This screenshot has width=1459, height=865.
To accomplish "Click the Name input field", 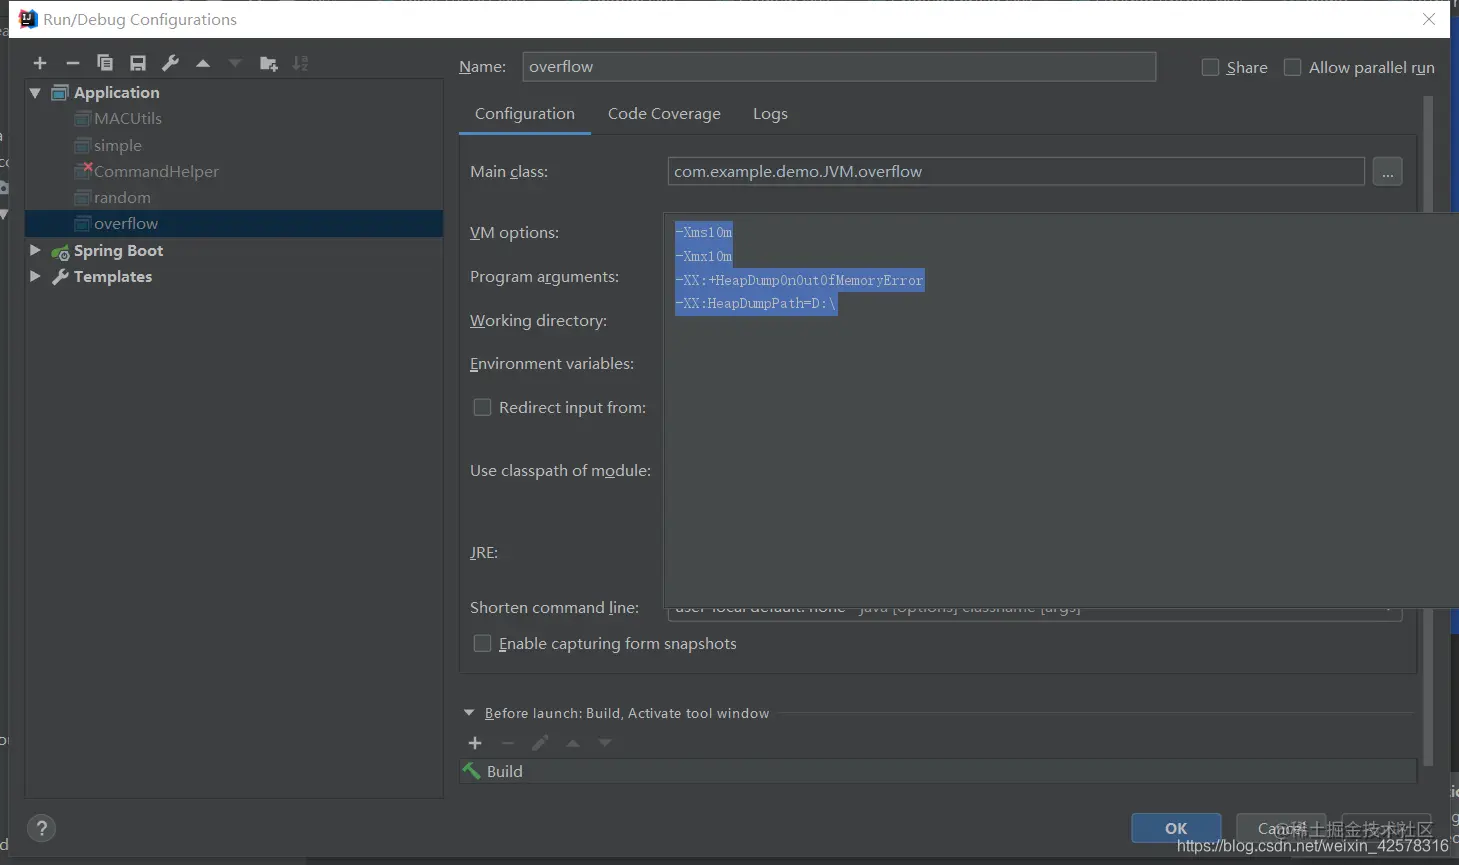I will [839, 67].
